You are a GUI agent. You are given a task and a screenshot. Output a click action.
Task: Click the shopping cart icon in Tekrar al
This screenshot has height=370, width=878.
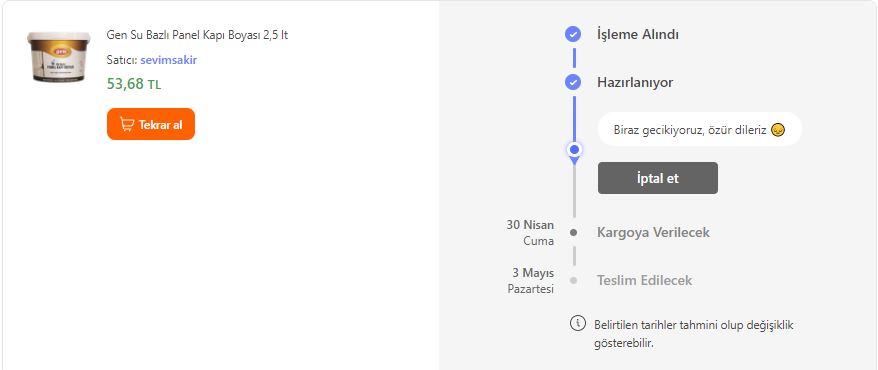pos(127,124)
